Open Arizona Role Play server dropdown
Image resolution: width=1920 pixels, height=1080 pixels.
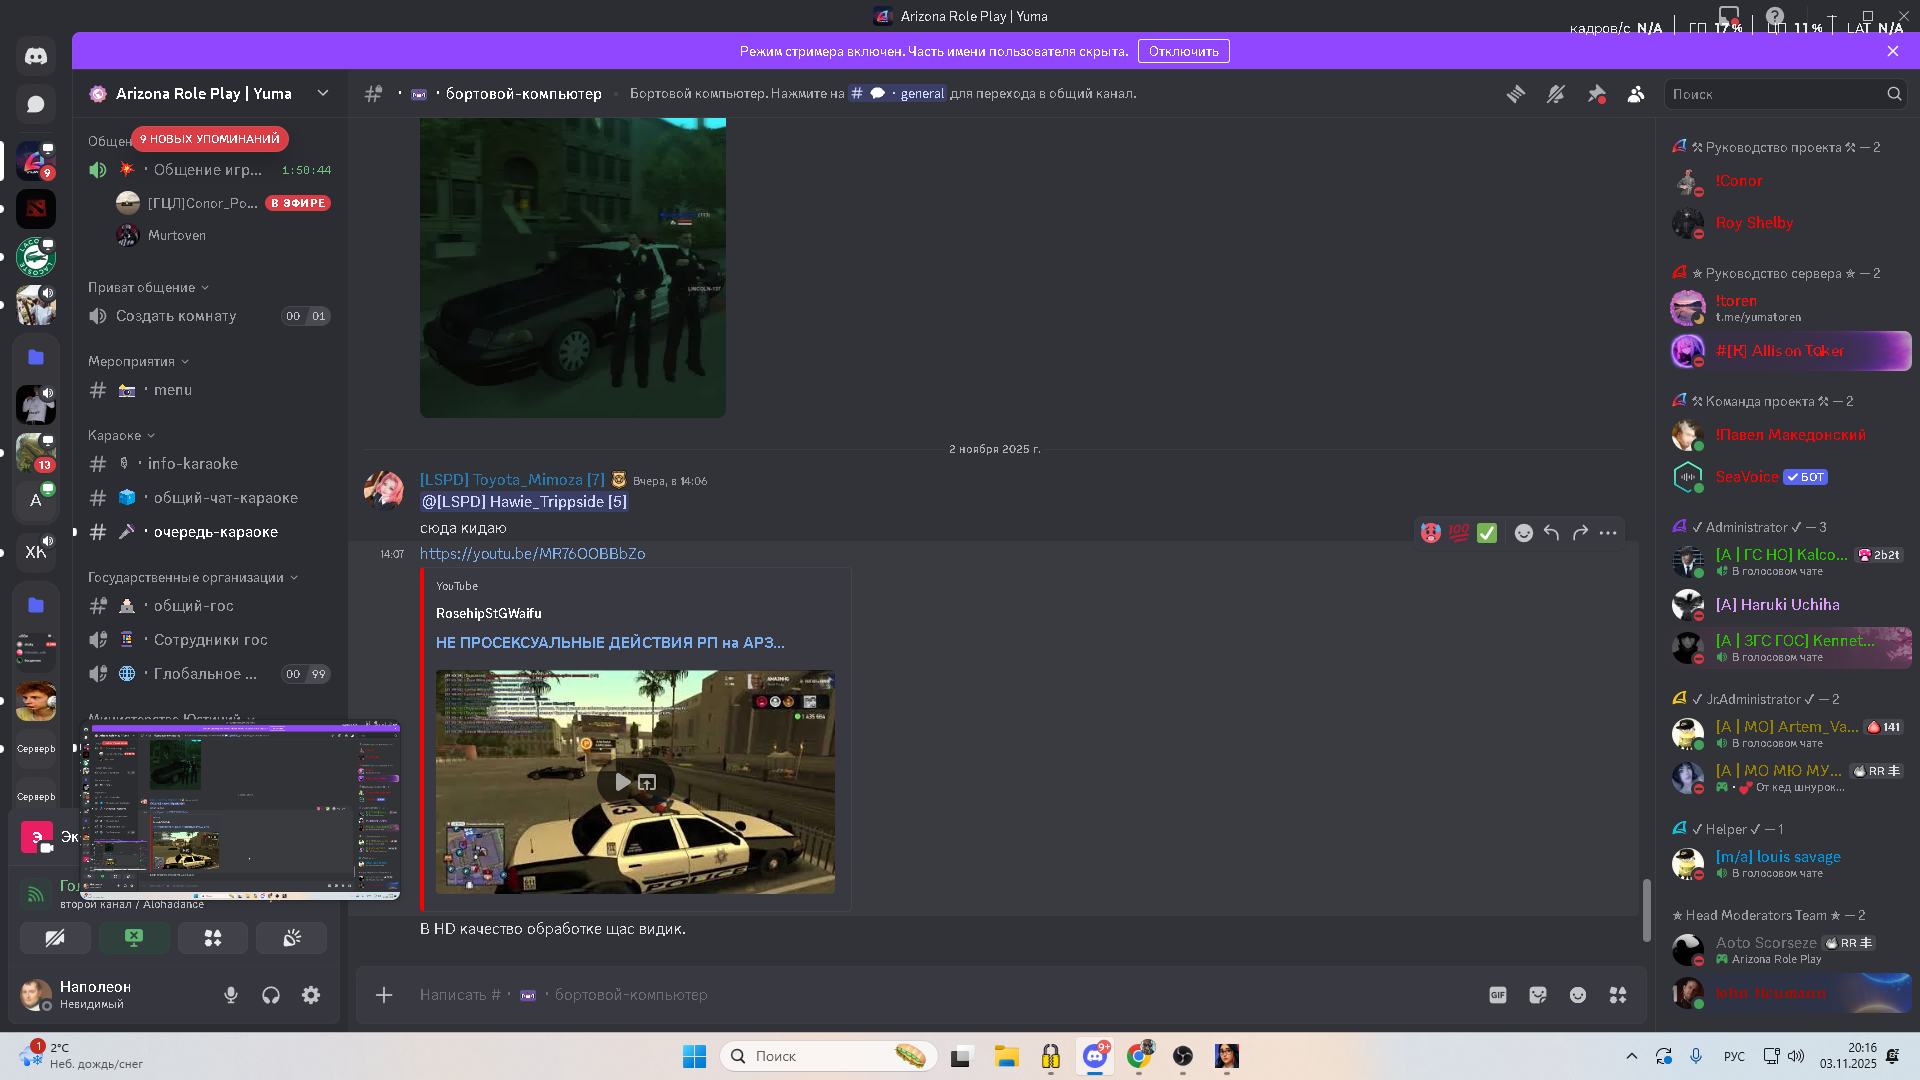[322, 93]
